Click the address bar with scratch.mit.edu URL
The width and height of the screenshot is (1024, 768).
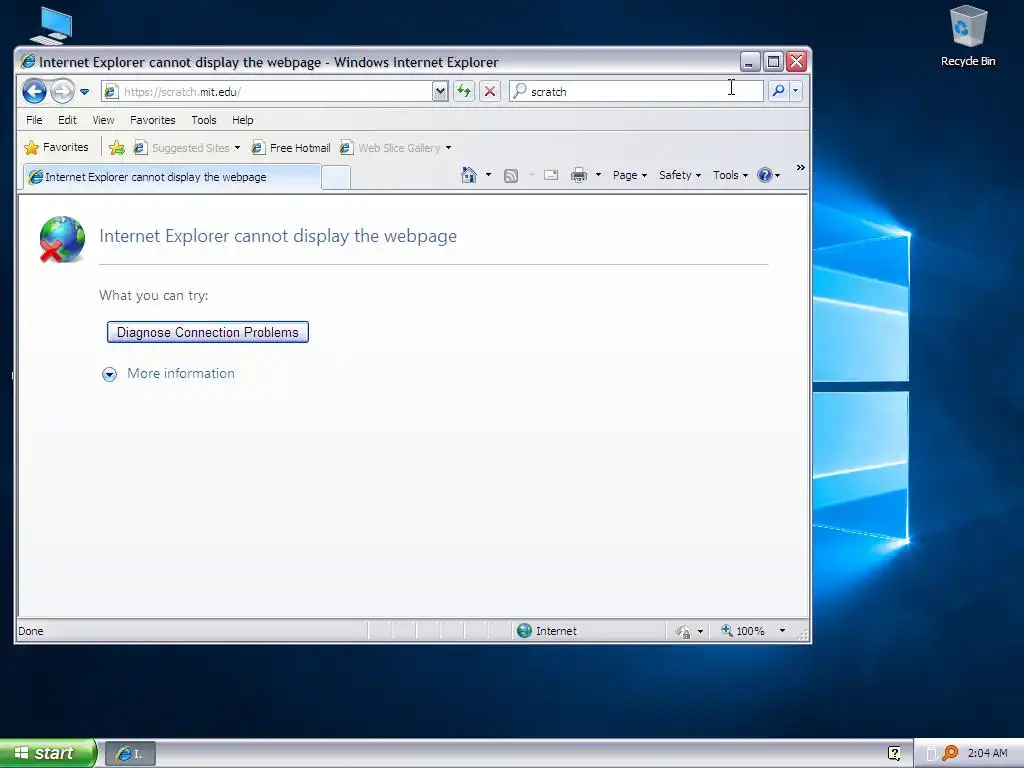pyautogui.click(x=266, y=91)
